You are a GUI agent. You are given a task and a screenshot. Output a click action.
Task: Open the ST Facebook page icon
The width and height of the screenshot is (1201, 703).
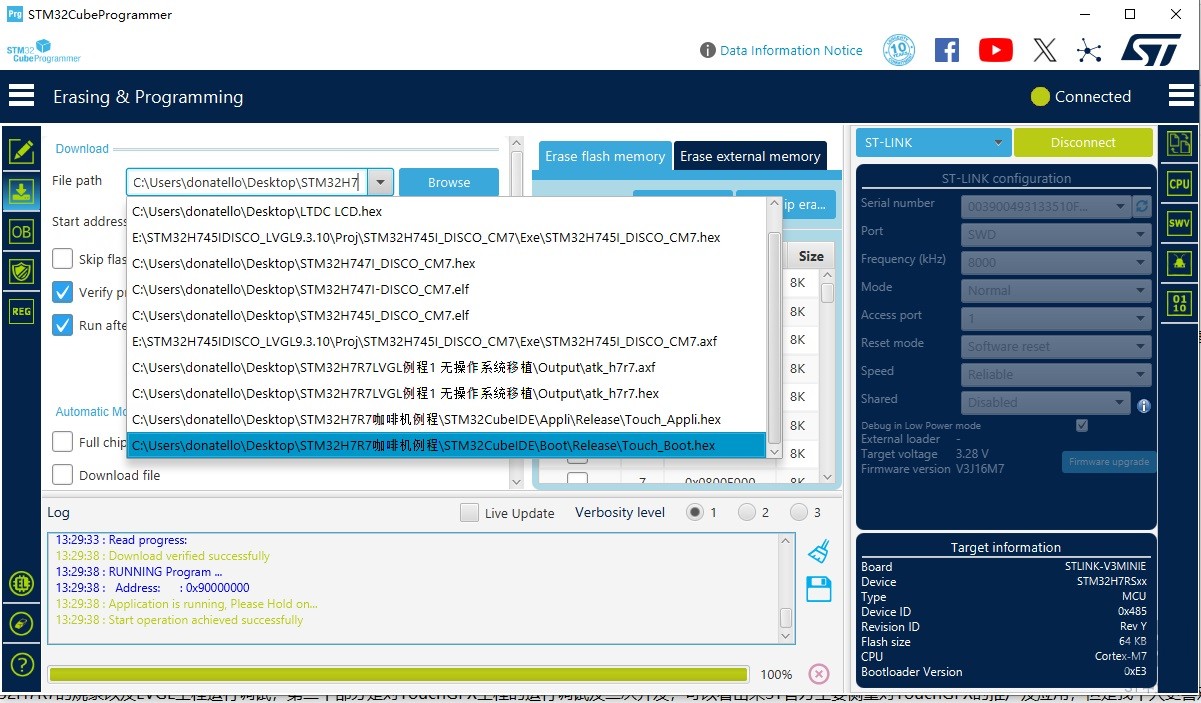(x=946, y=50)
